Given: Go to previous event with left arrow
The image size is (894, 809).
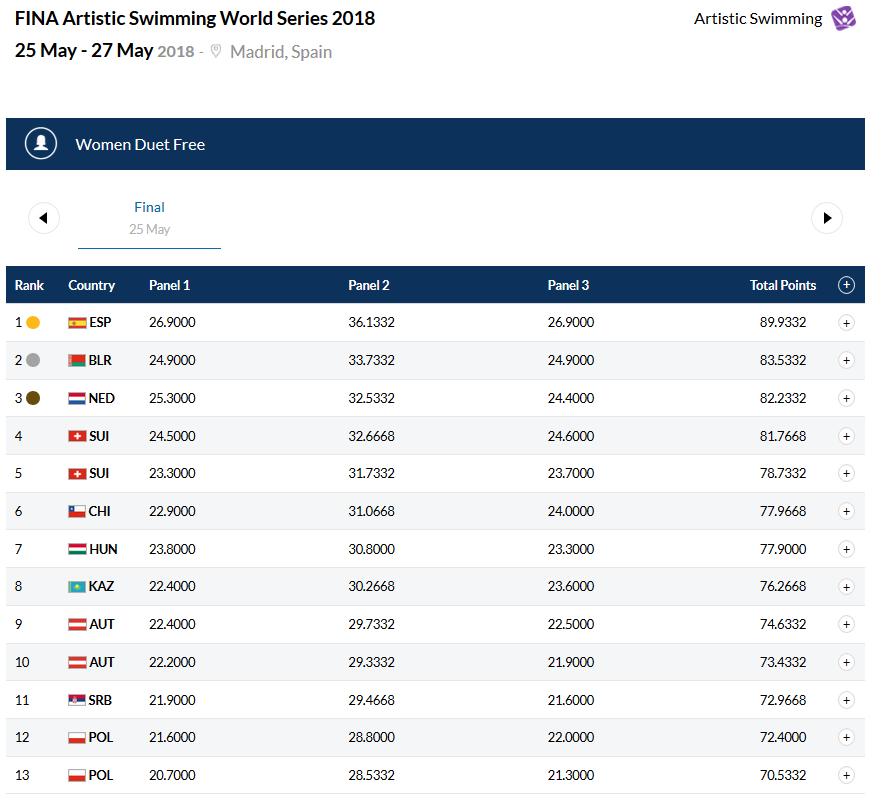Looking at the screenshot, I should pos(44,218).
